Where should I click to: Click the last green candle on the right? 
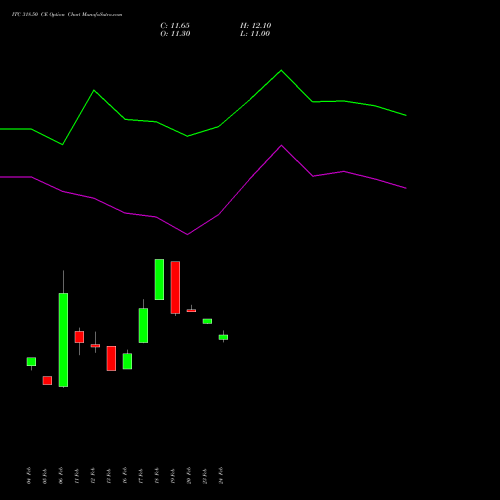tap(223, 337)
